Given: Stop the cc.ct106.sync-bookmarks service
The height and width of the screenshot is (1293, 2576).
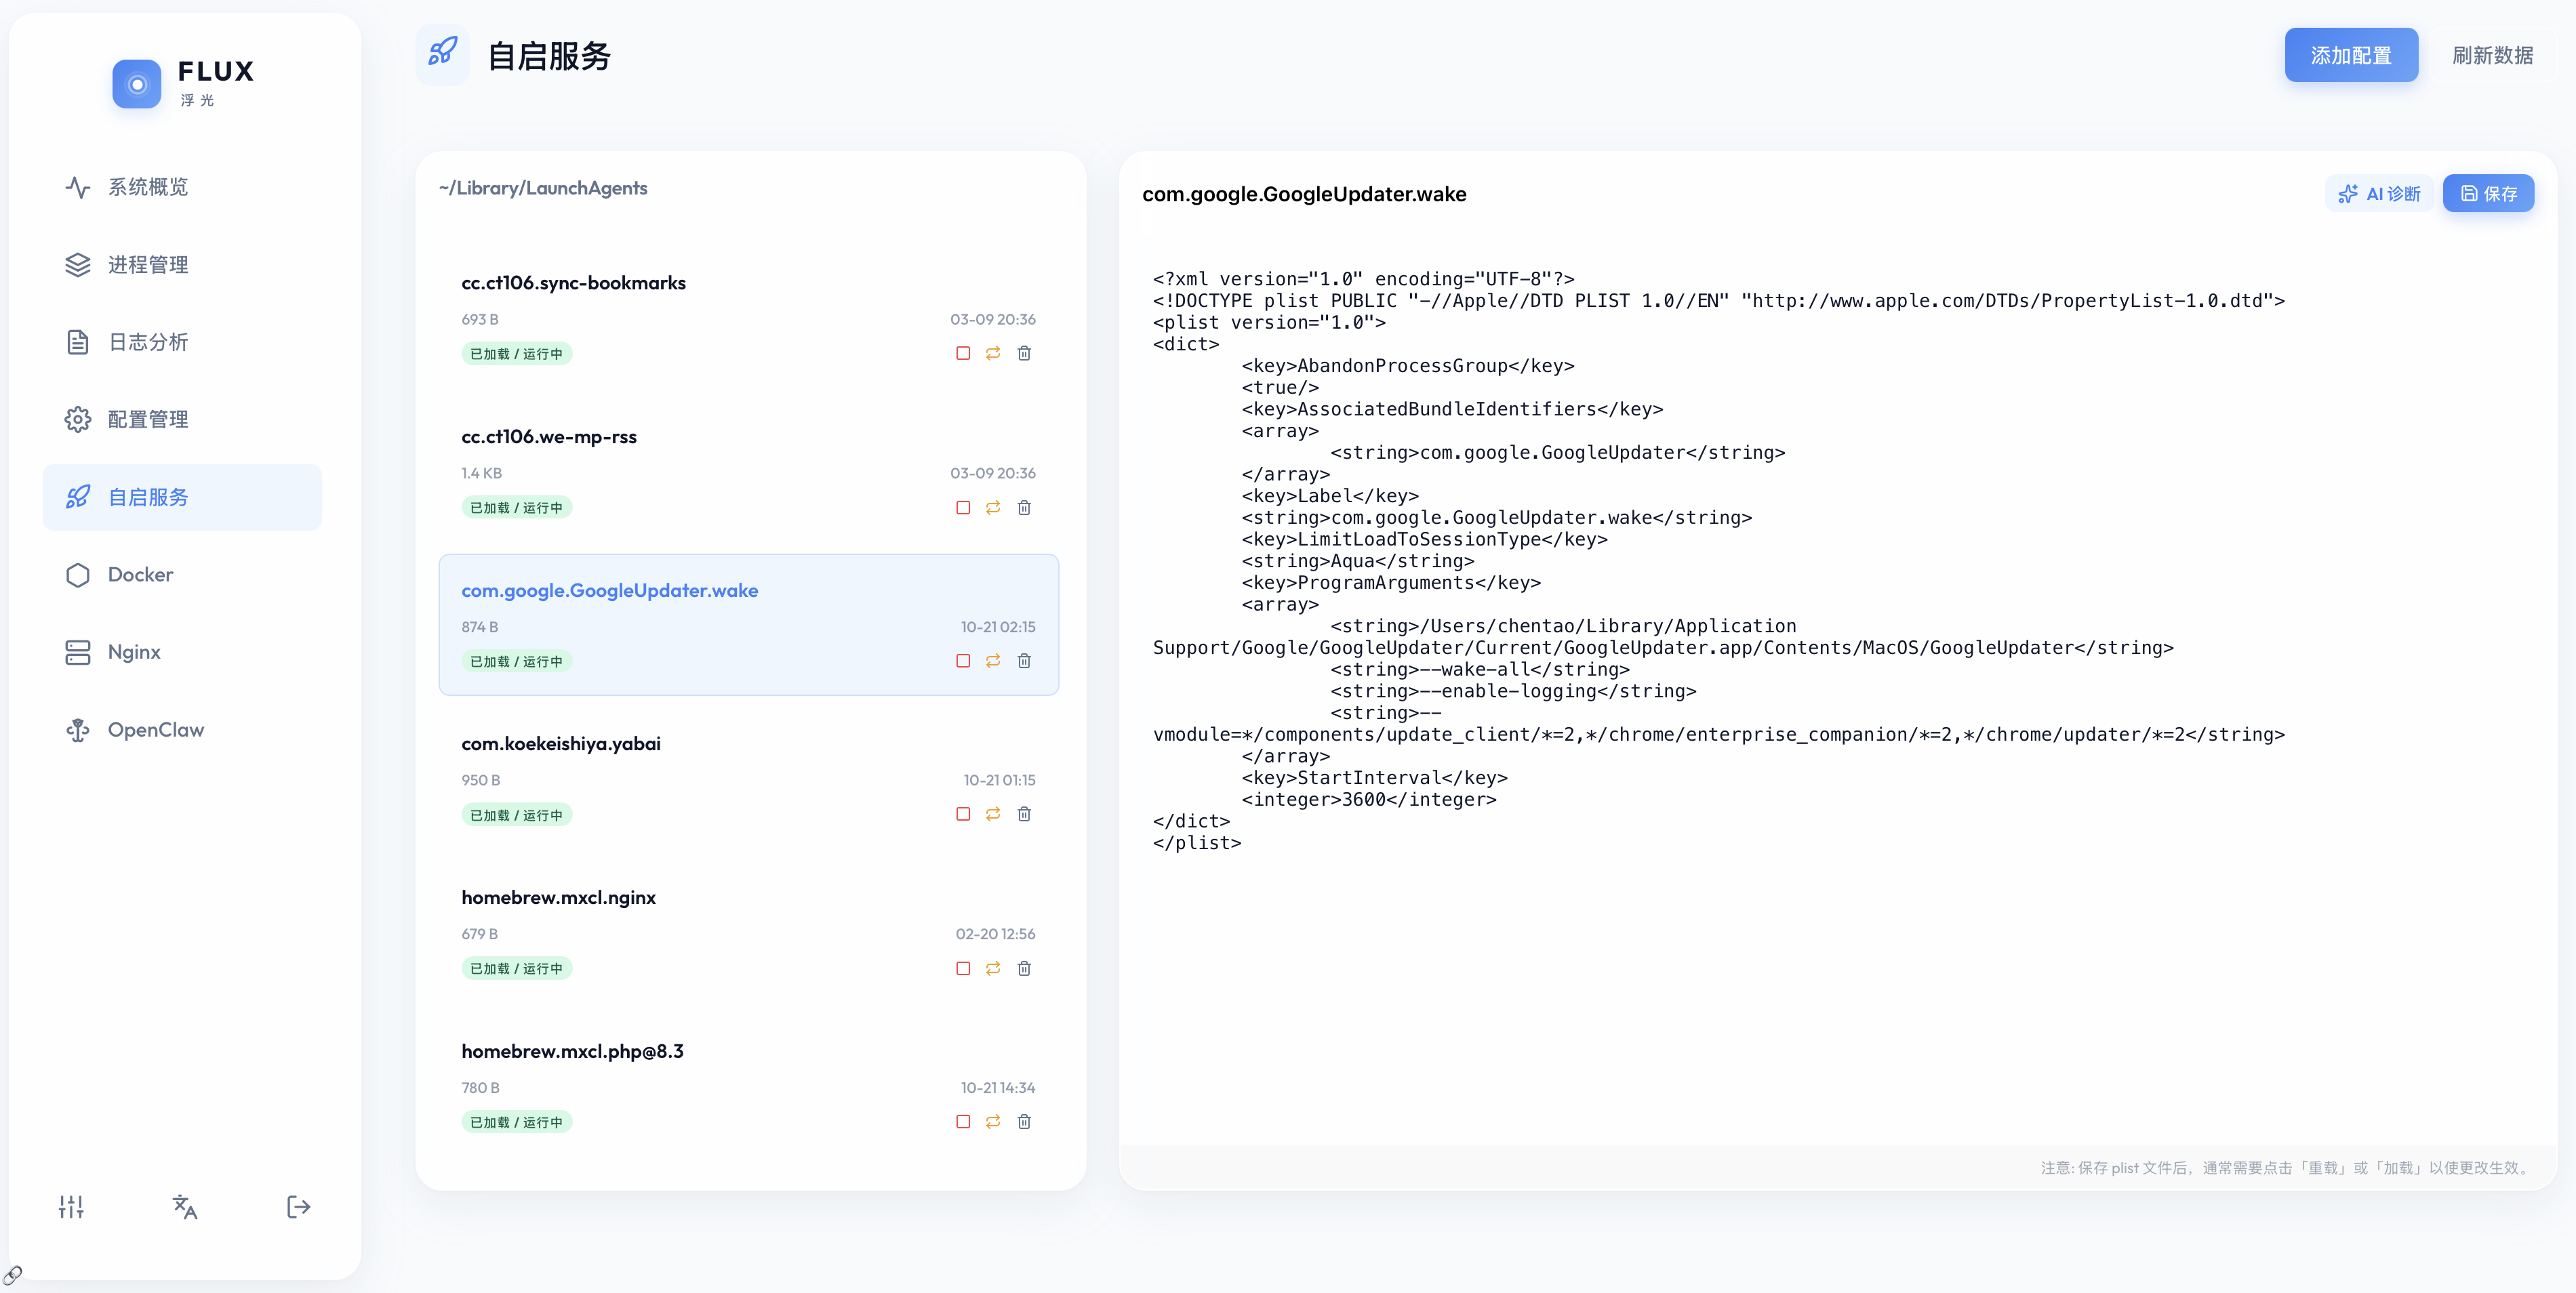Looking at the screenshot, I should [963, 353].
